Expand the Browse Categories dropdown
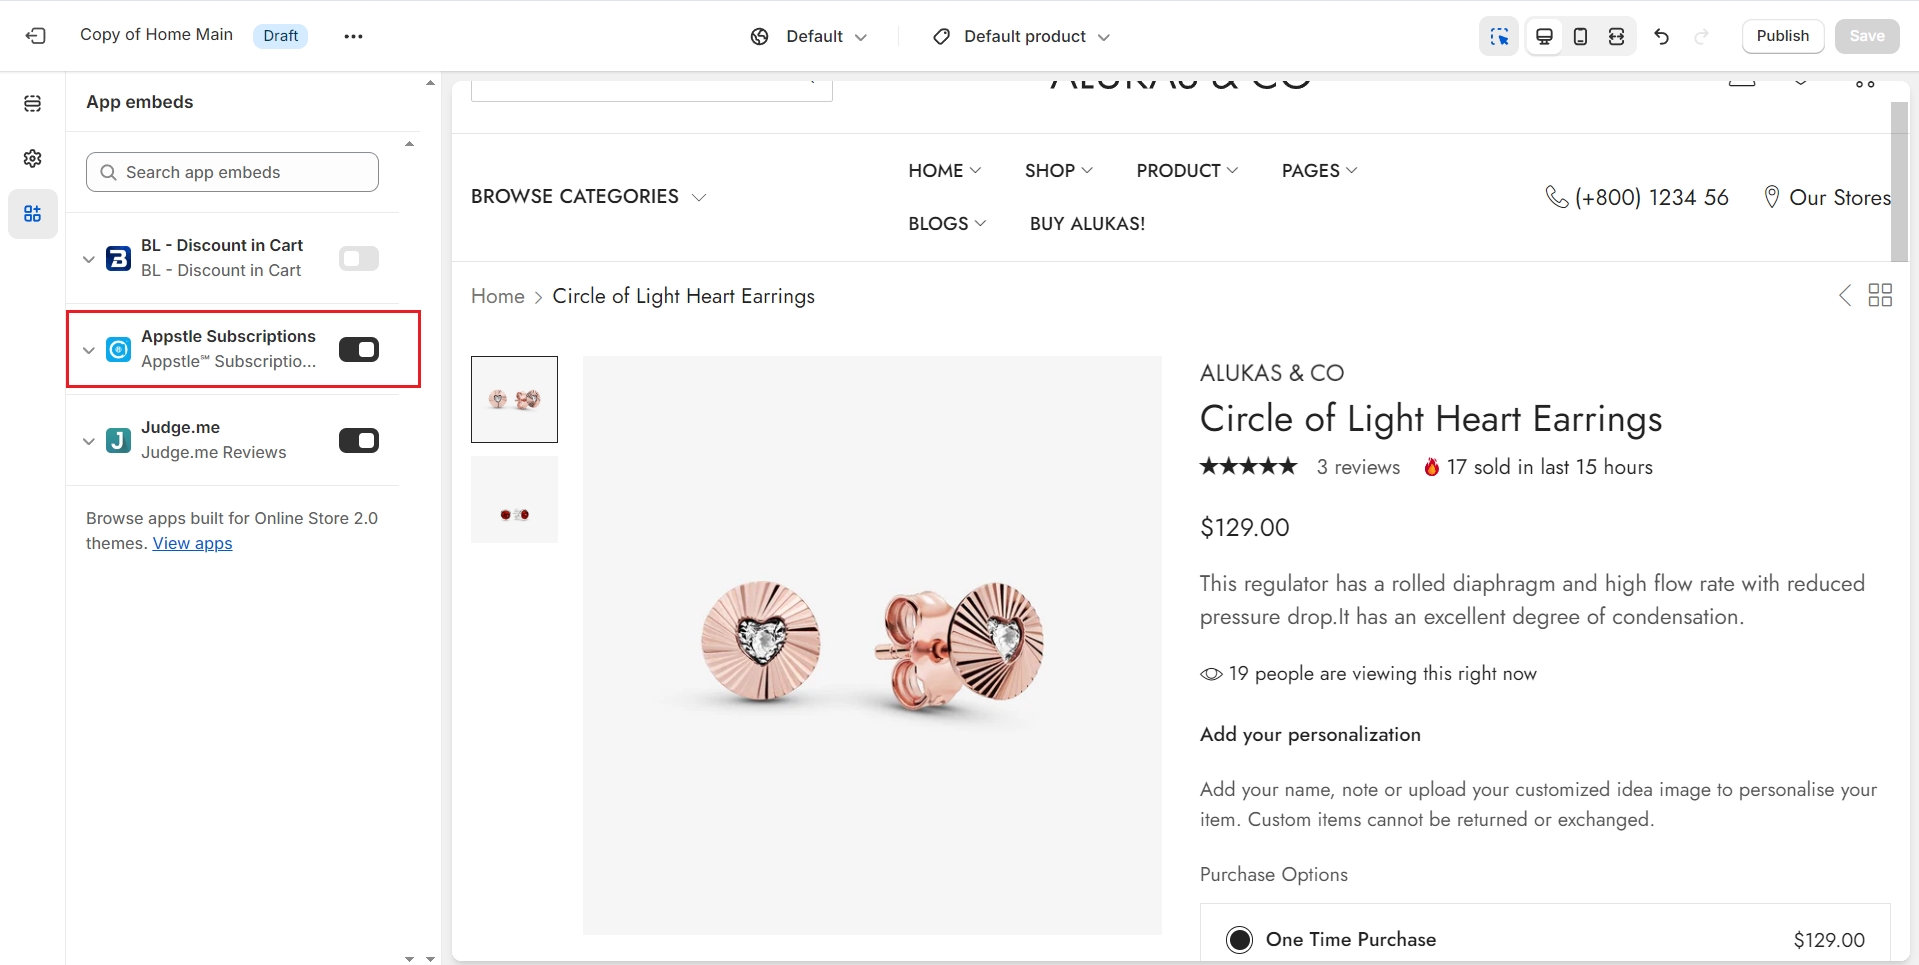 tap(588, 197)
